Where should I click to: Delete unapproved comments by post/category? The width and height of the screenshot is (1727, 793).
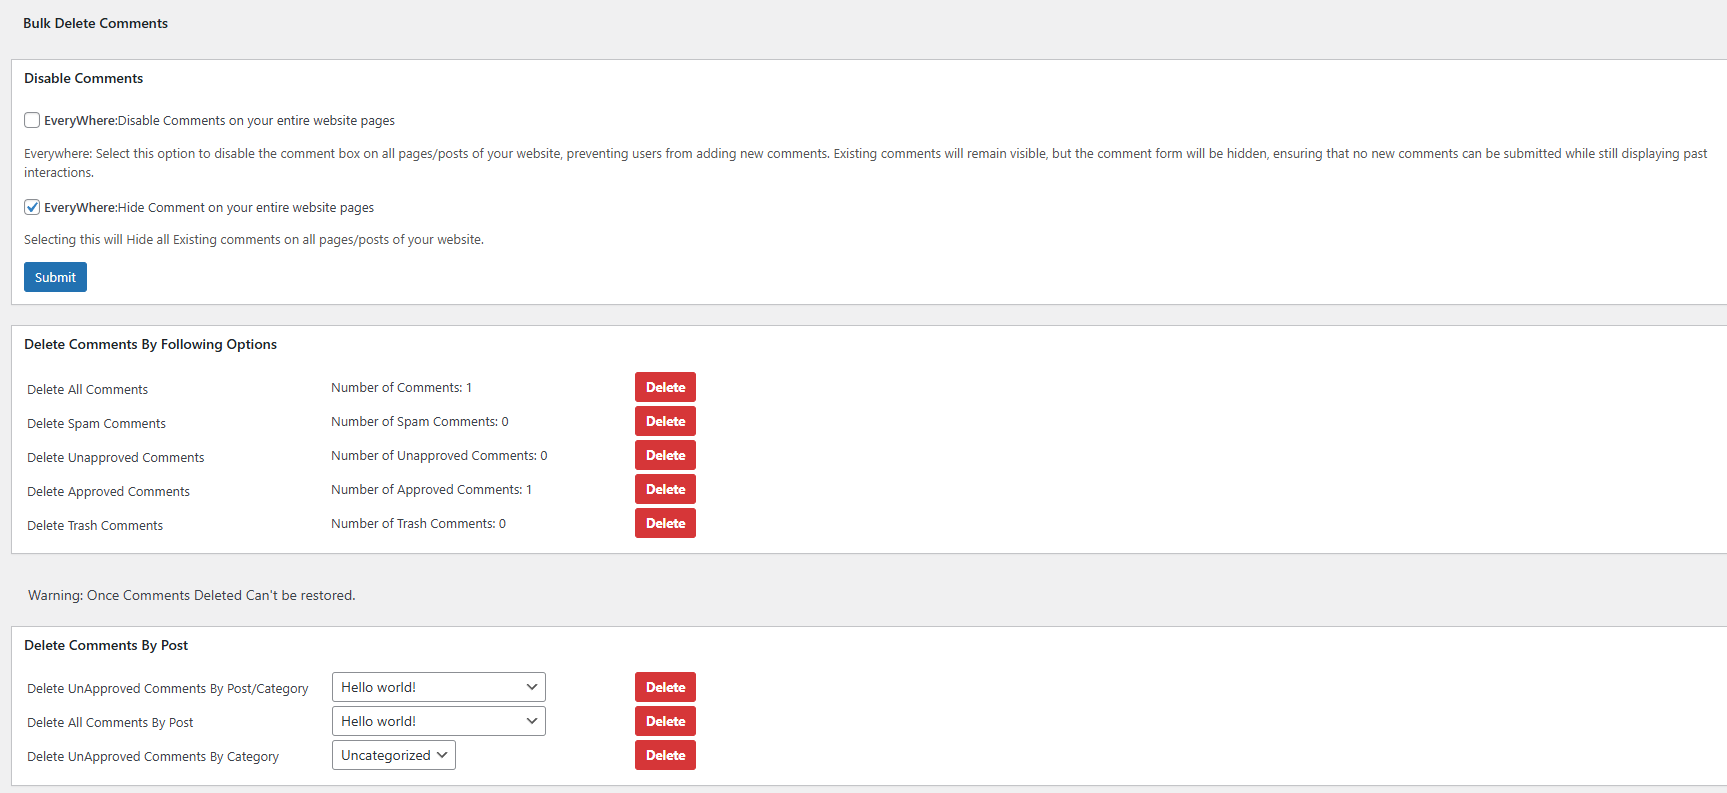click(665, 687)
